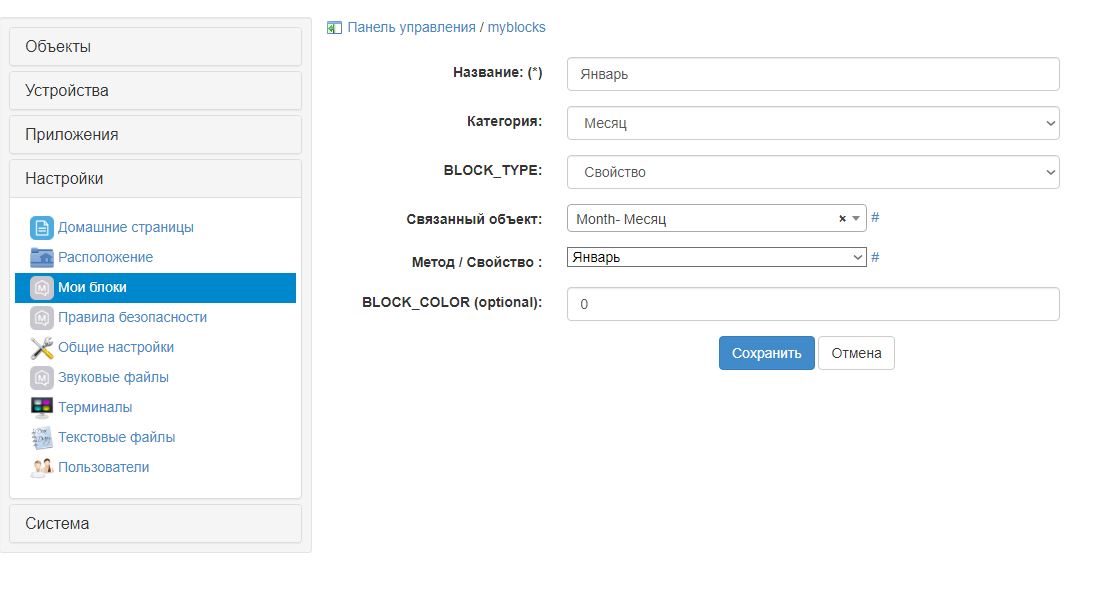Screen dimensions: 1094x589
Task: Expand the Устройства sidebar section
Action: click(x=155, y=91)
